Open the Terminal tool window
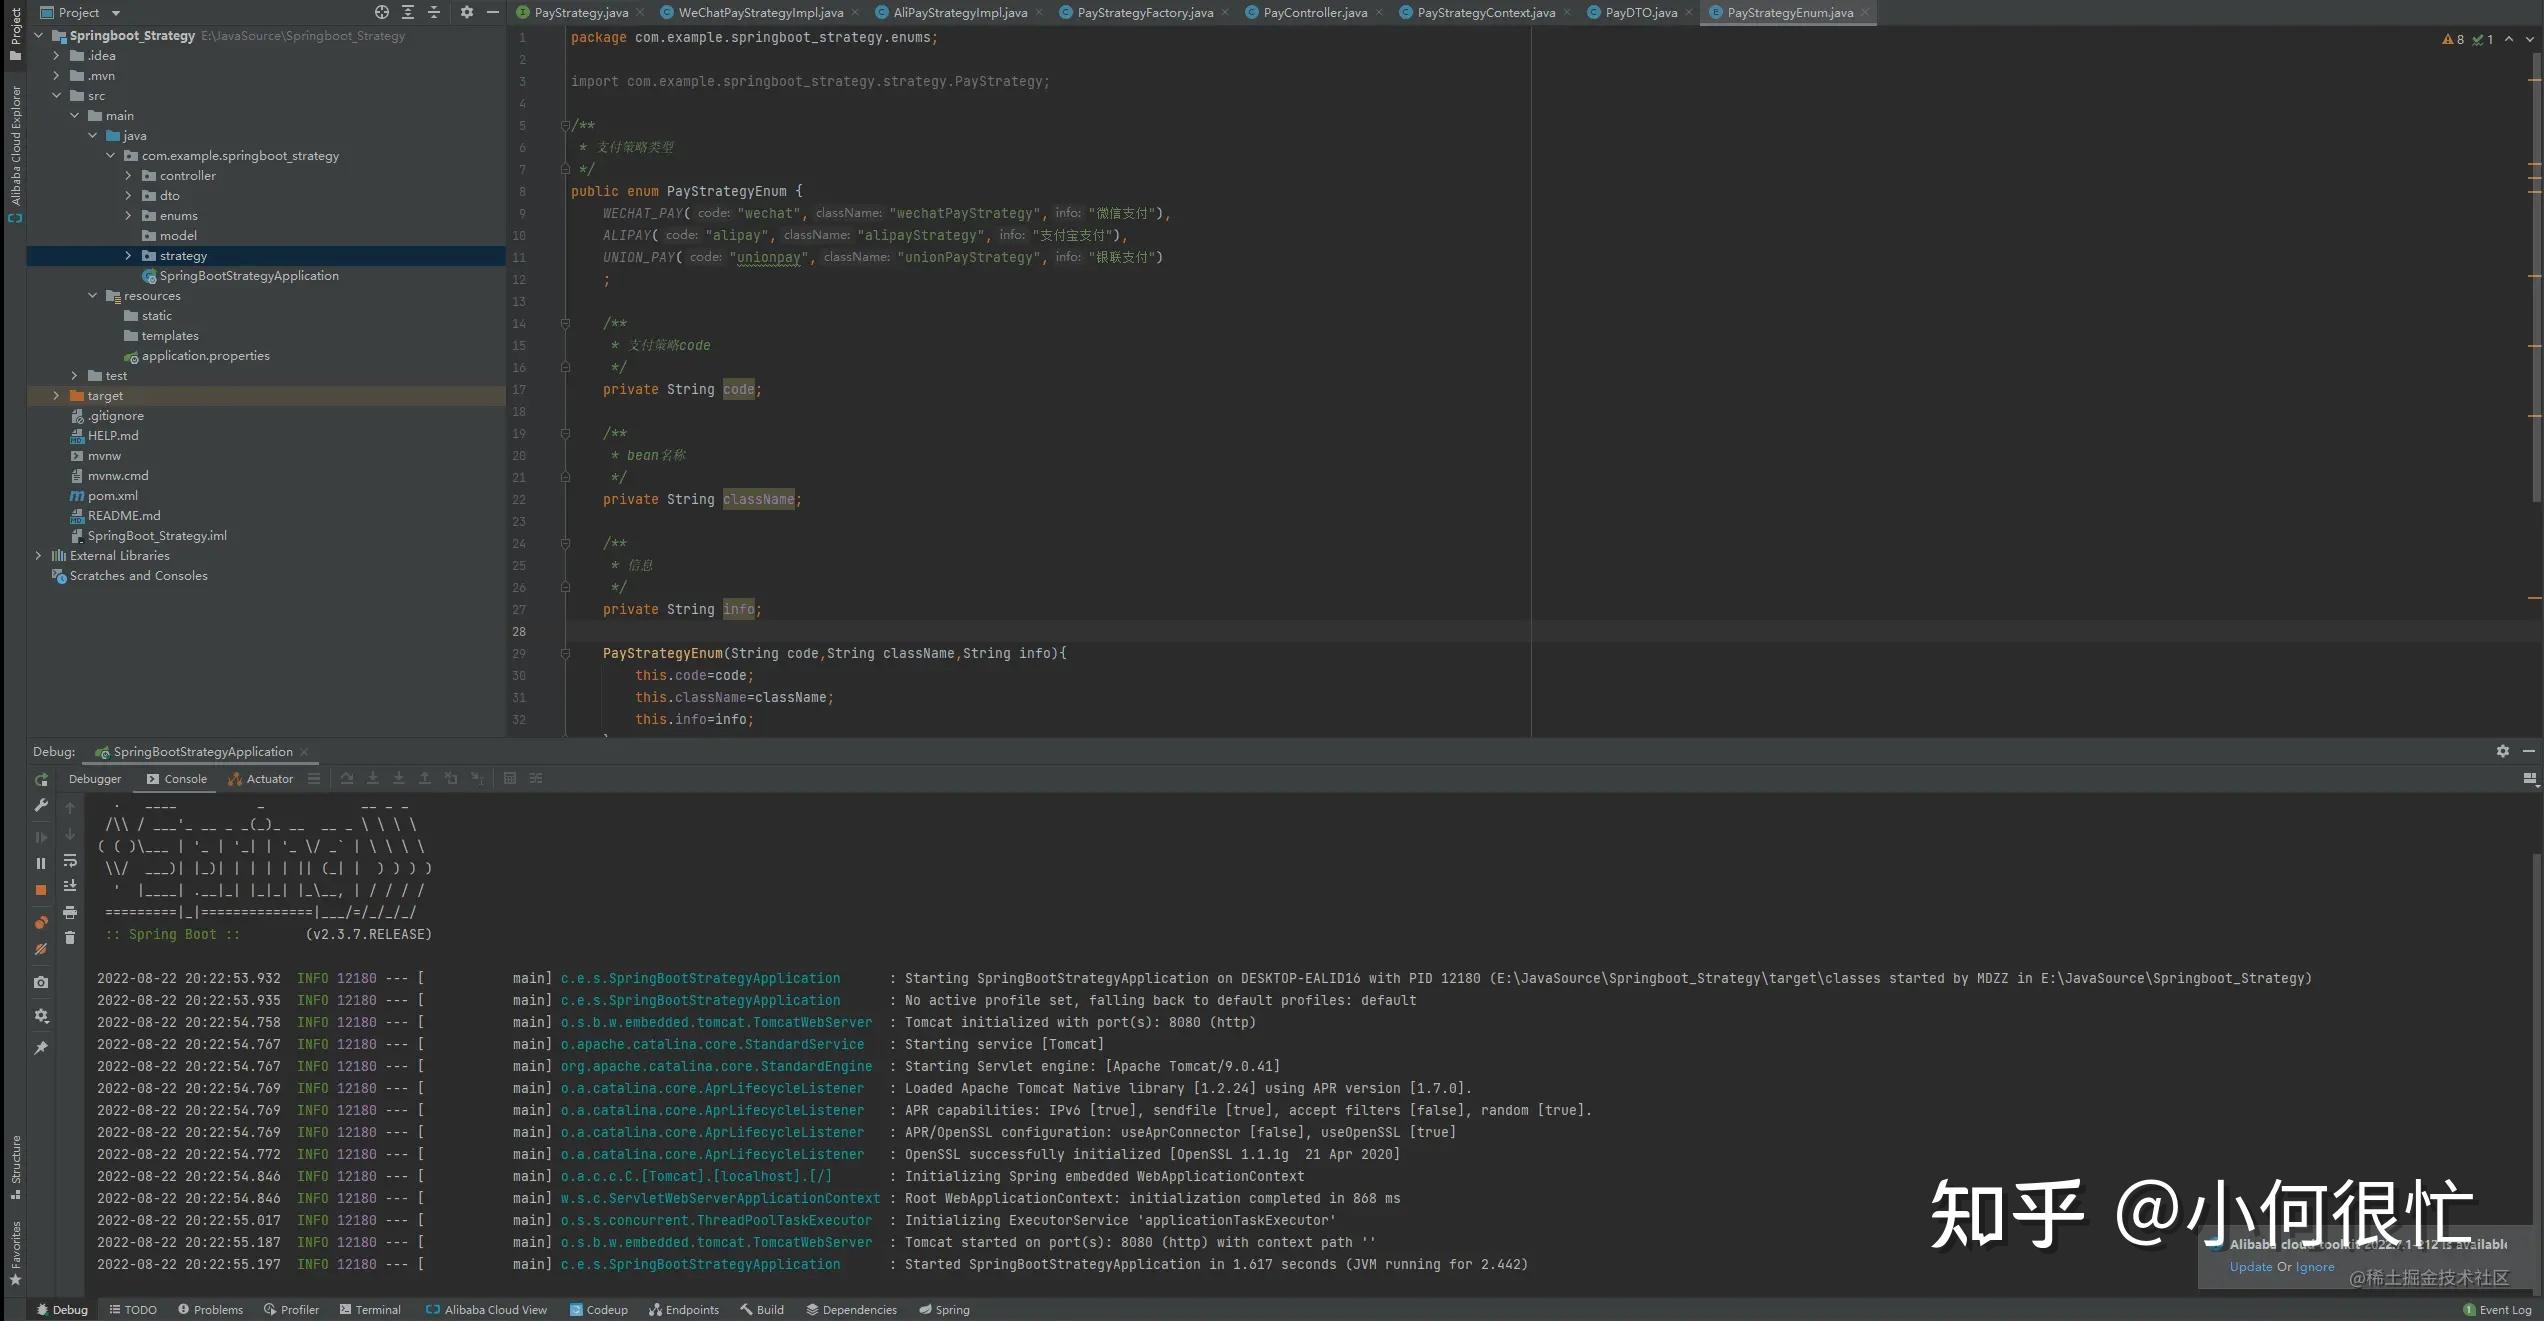 point(371,1309)
